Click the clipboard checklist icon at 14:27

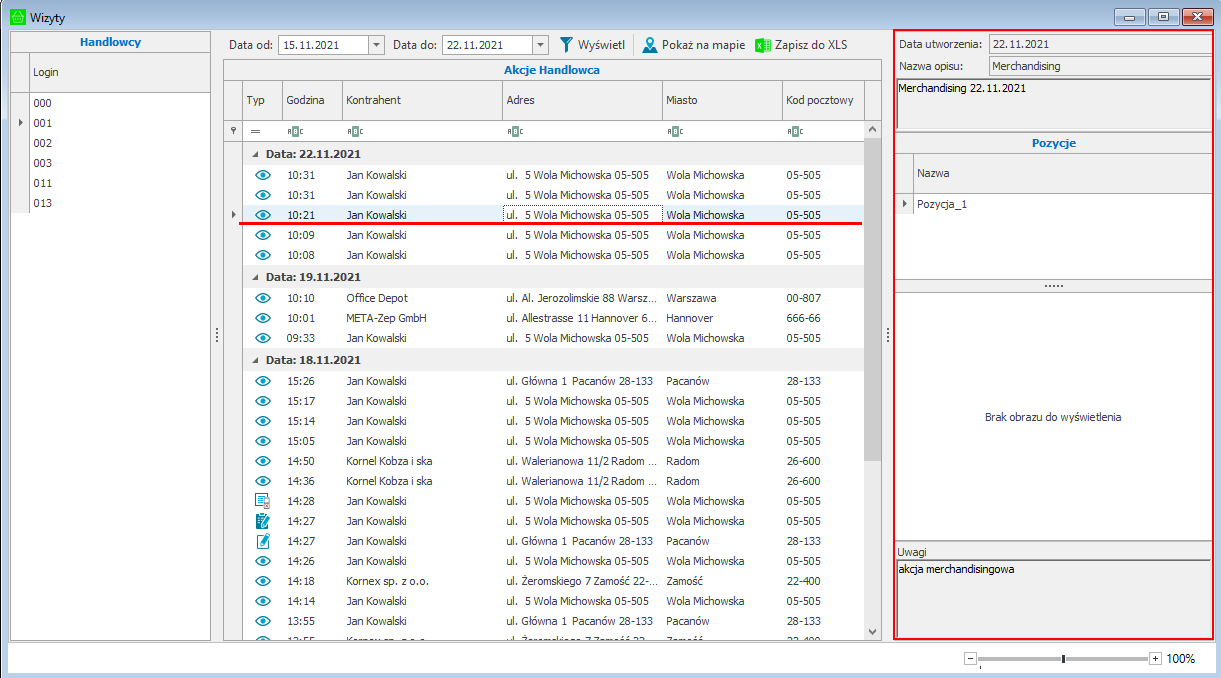(263, 521)
